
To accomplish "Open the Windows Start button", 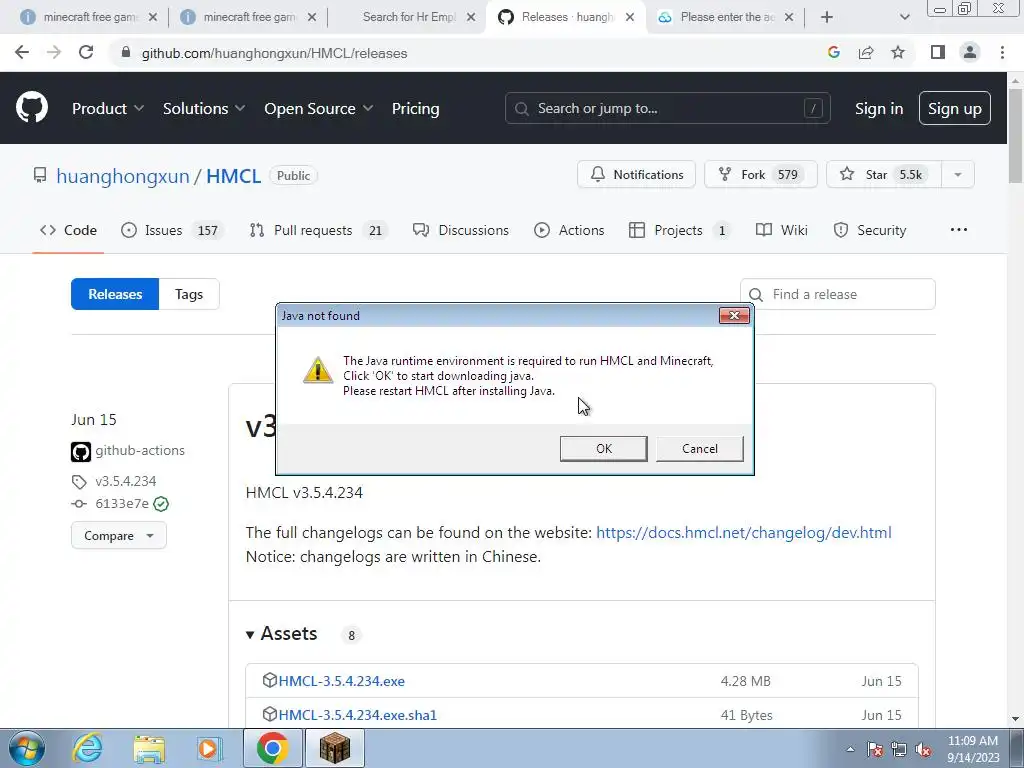I will tap(27, 748).
